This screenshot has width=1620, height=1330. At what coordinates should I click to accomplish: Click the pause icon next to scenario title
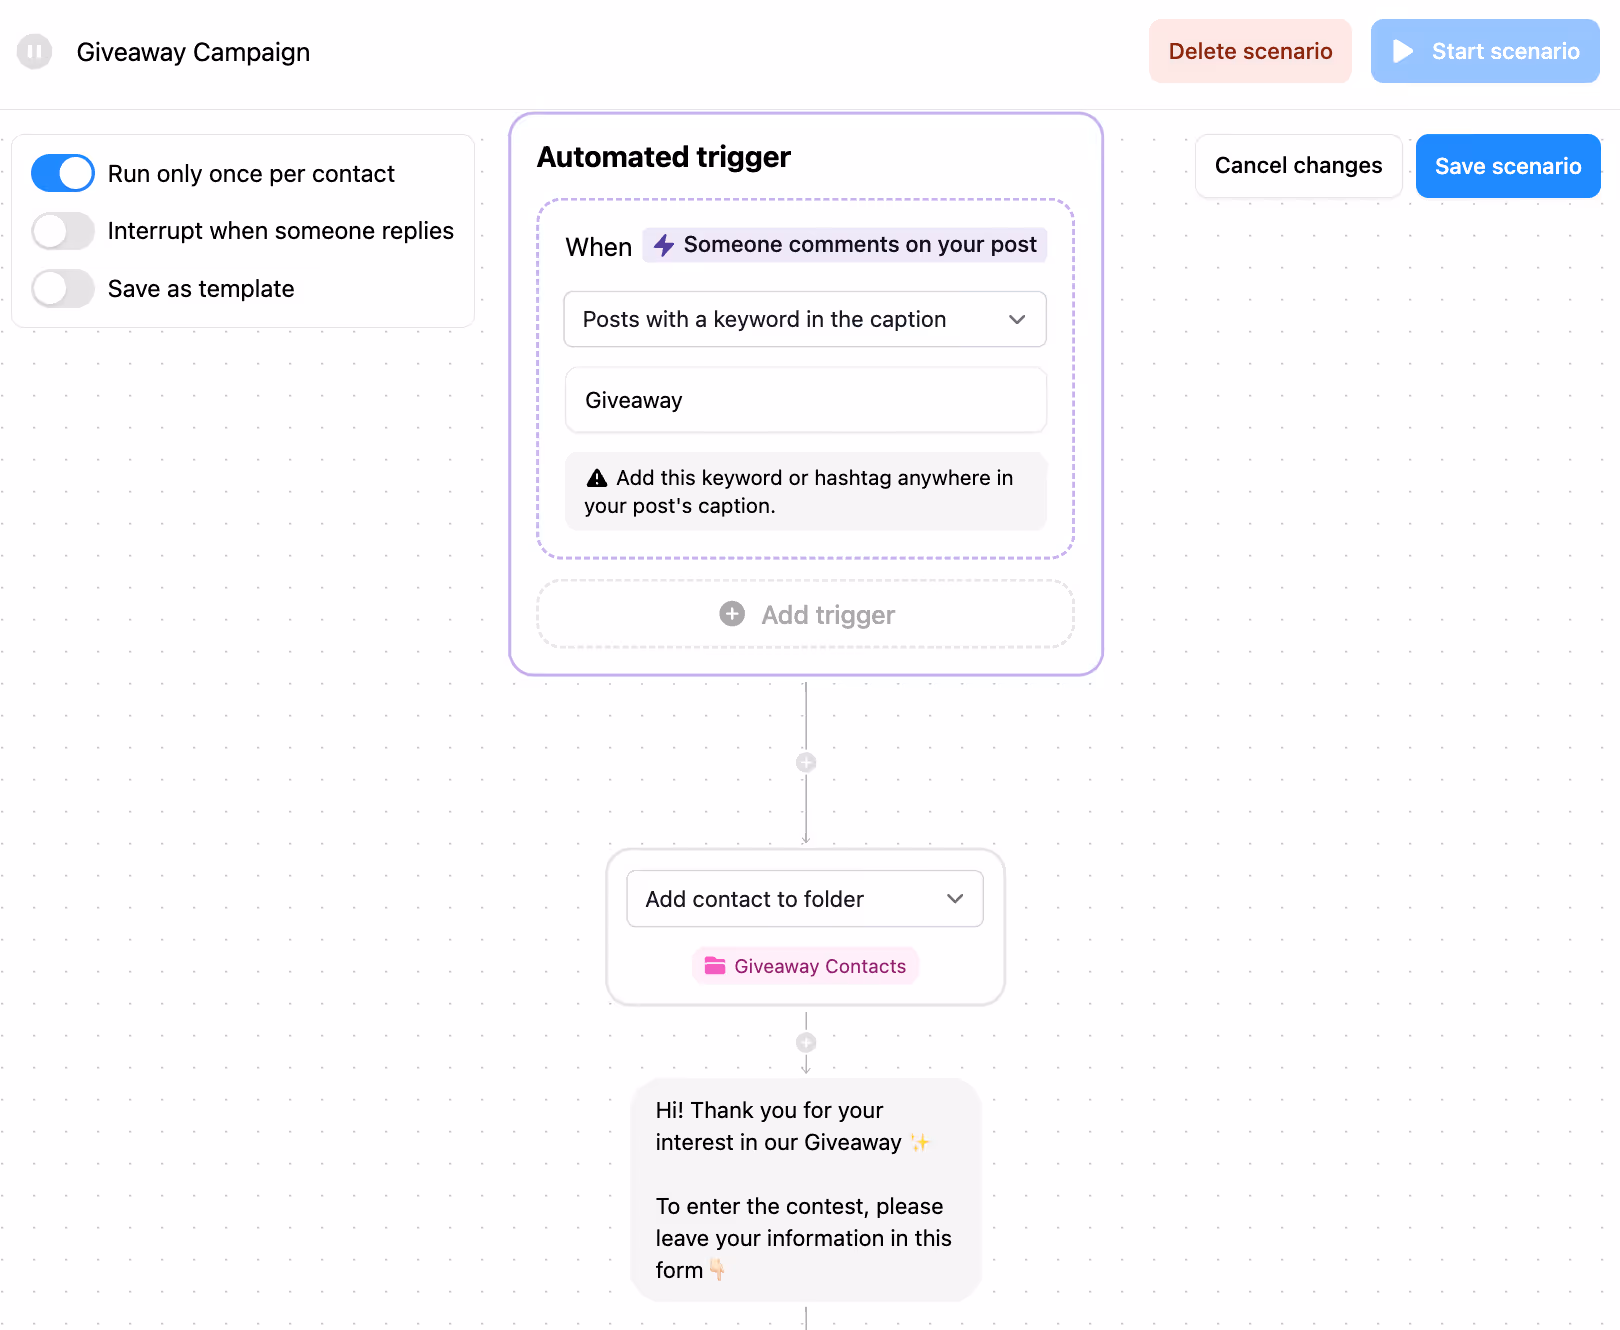(x=34, y=51)
